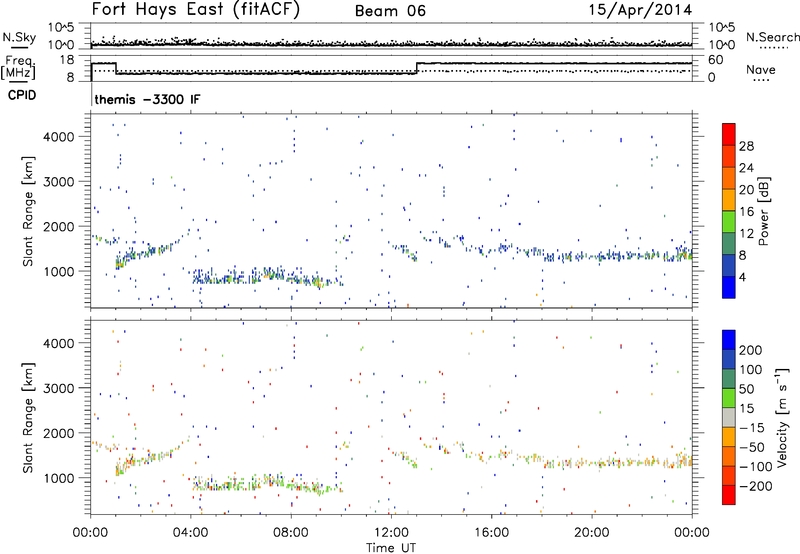This screenshot has height=554, width=800.
Task: Click the '1000' tick of velocity panel
Action: point(58,478)
